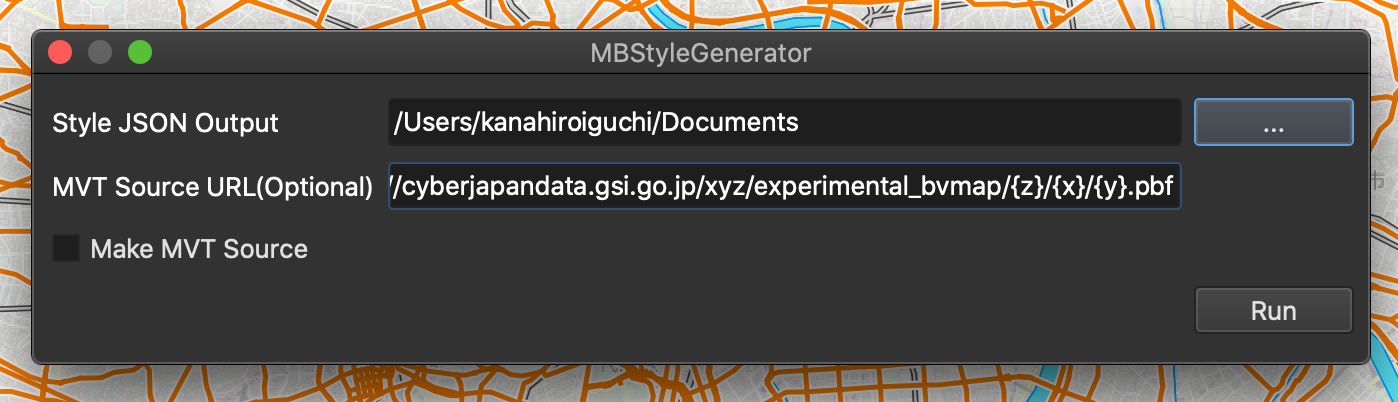1398x402 pixels.
Task: Click the Run button
Action: point(1273,311)
